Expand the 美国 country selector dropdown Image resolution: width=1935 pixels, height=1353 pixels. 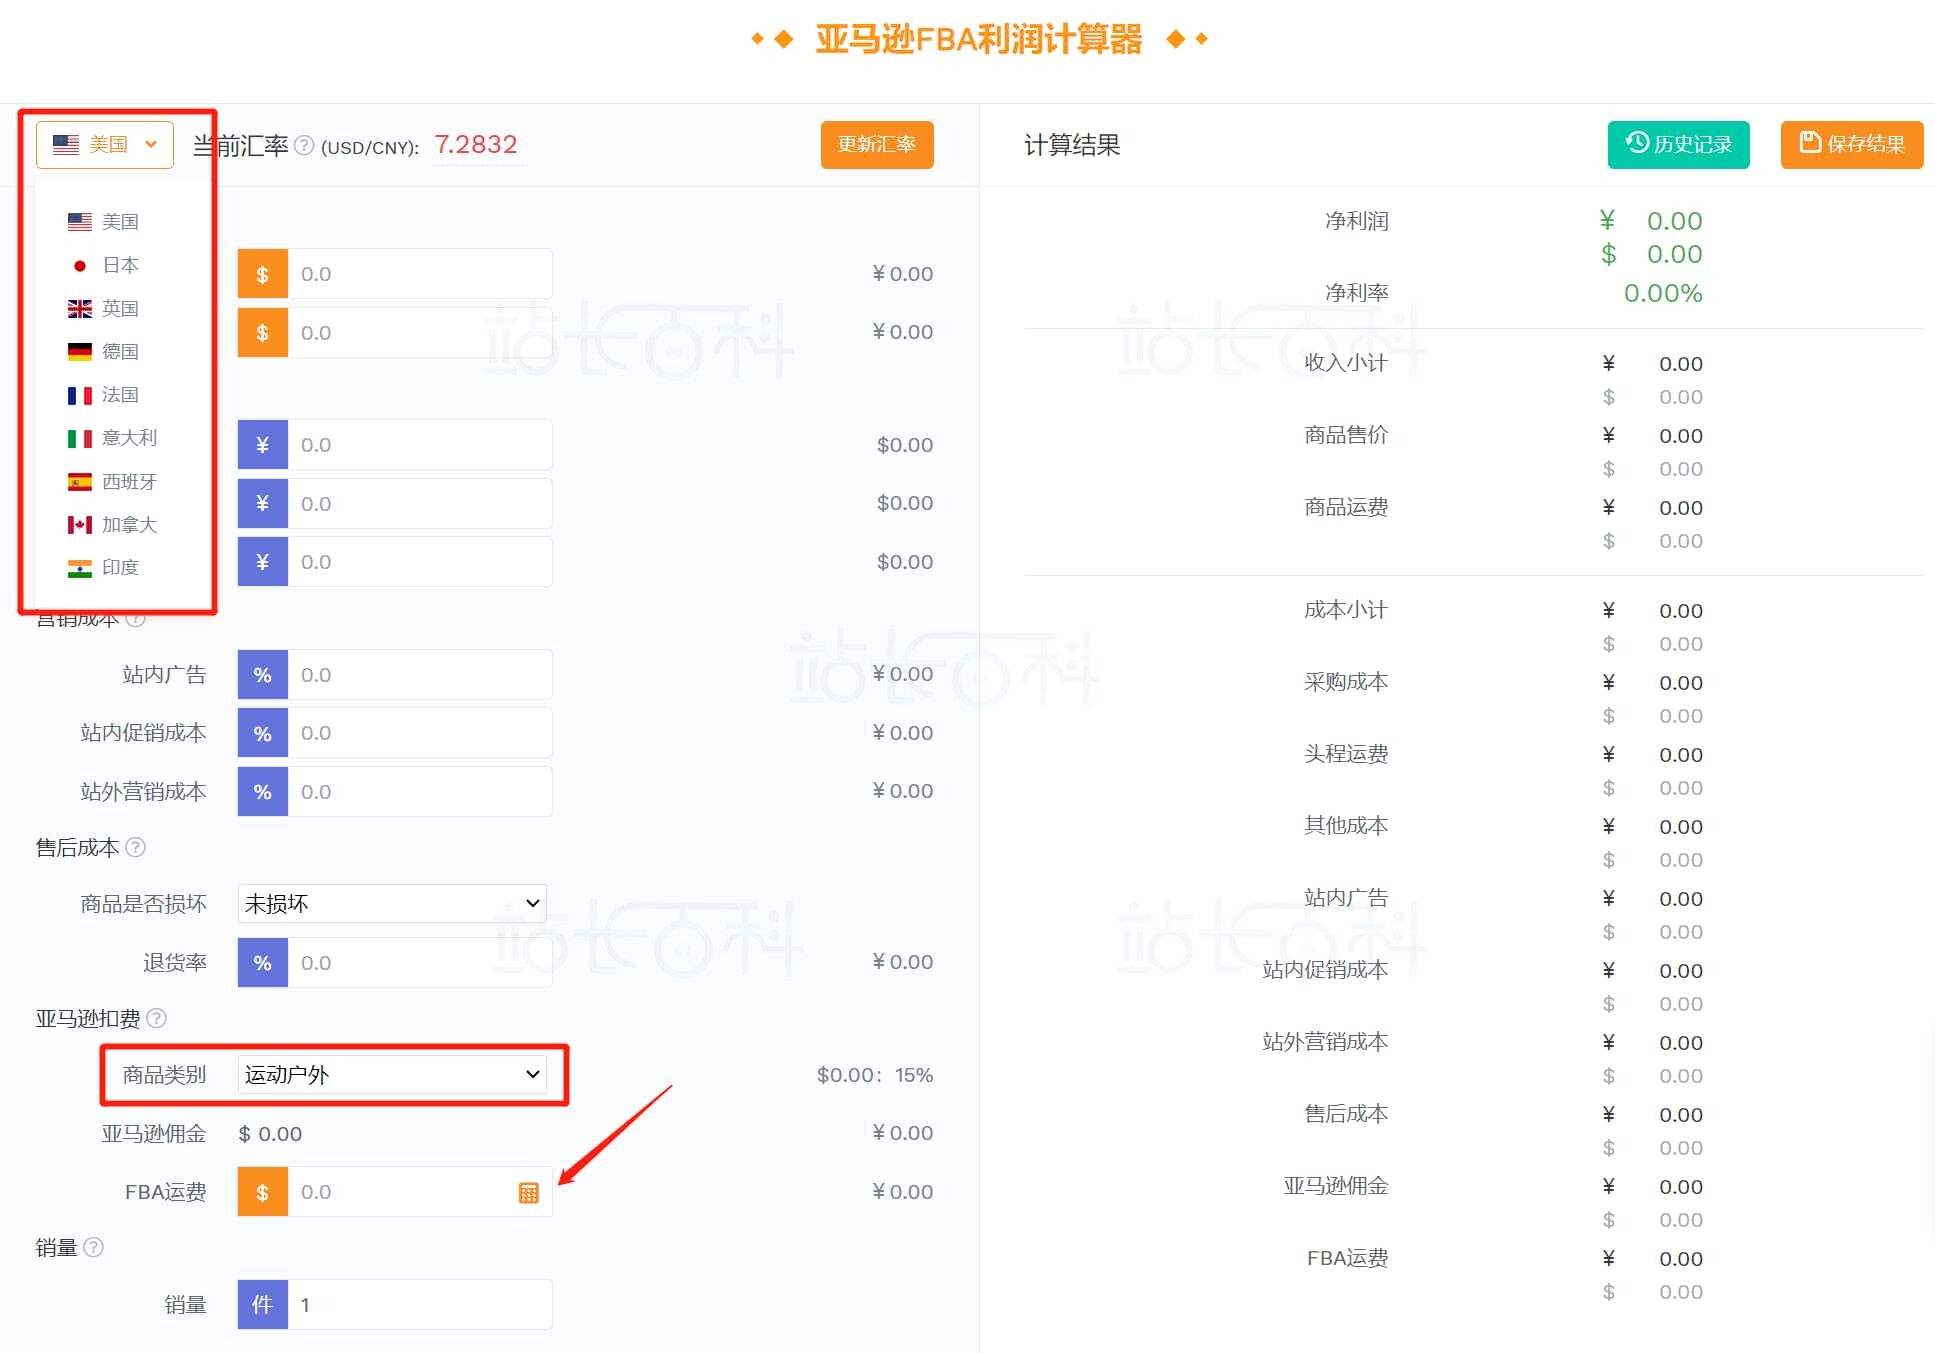pos(104,144)
